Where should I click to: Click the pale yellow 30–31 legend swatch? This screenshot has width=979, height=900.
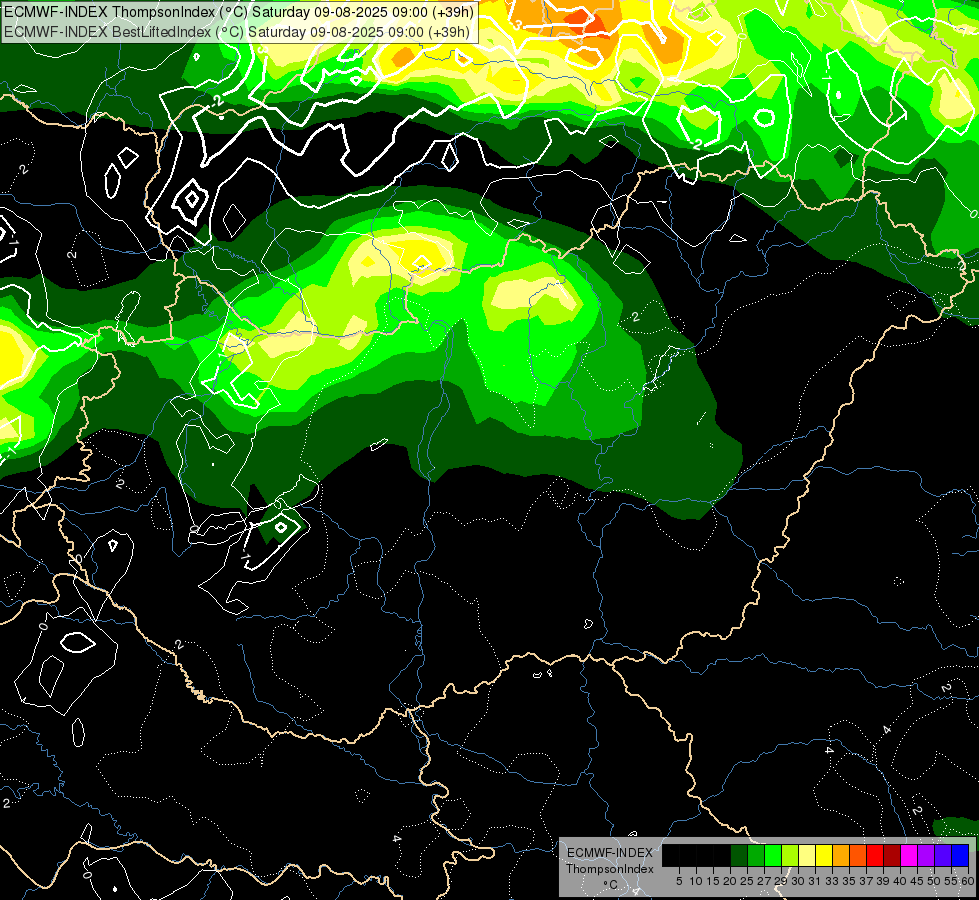[807, 855]
